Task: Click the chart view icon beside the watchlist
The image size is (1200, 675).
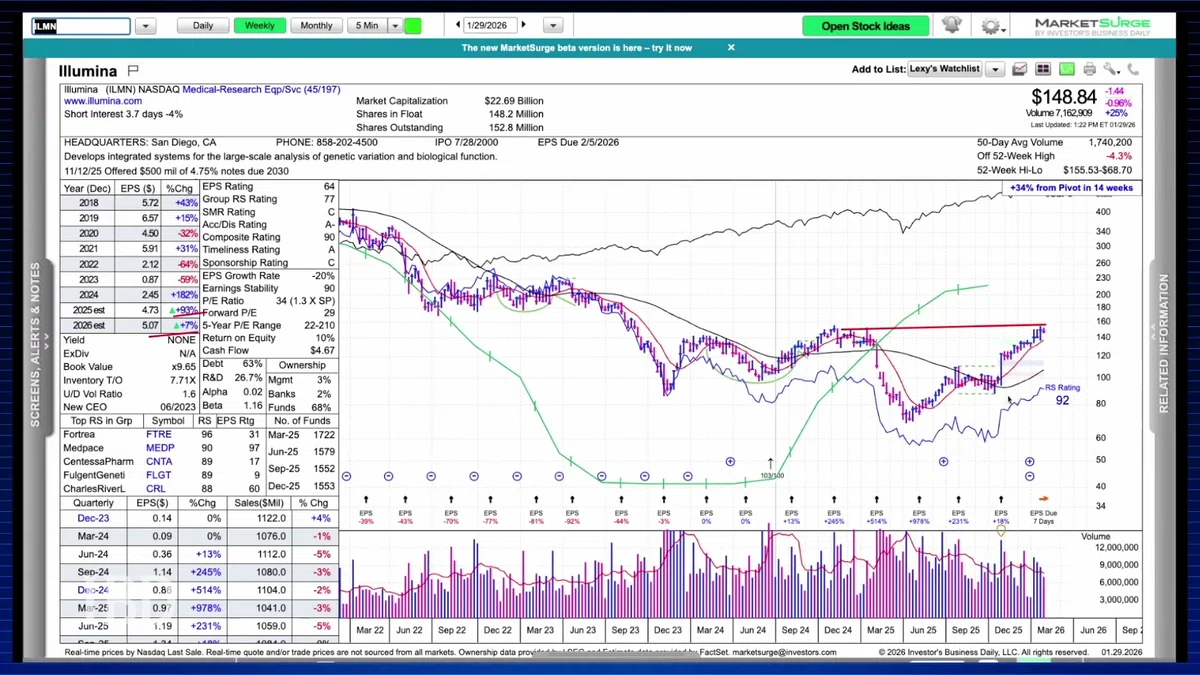Action: (1020, 70)
